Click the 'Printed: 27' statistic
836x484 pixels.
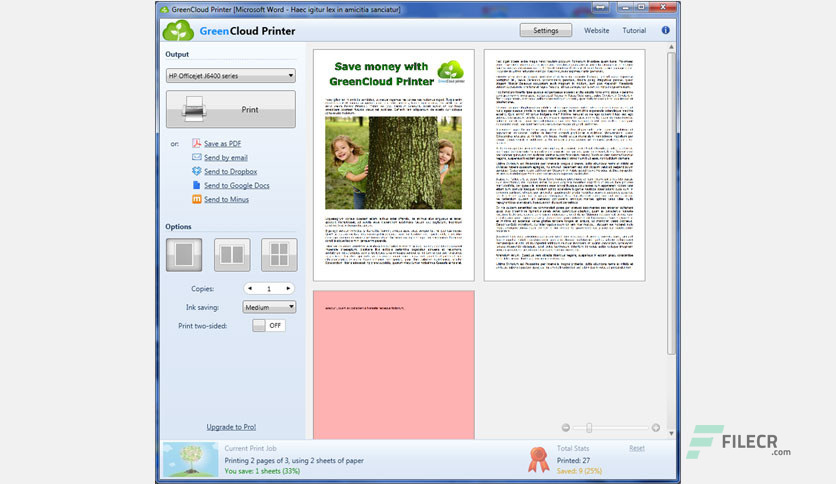(x=573, y=460)
